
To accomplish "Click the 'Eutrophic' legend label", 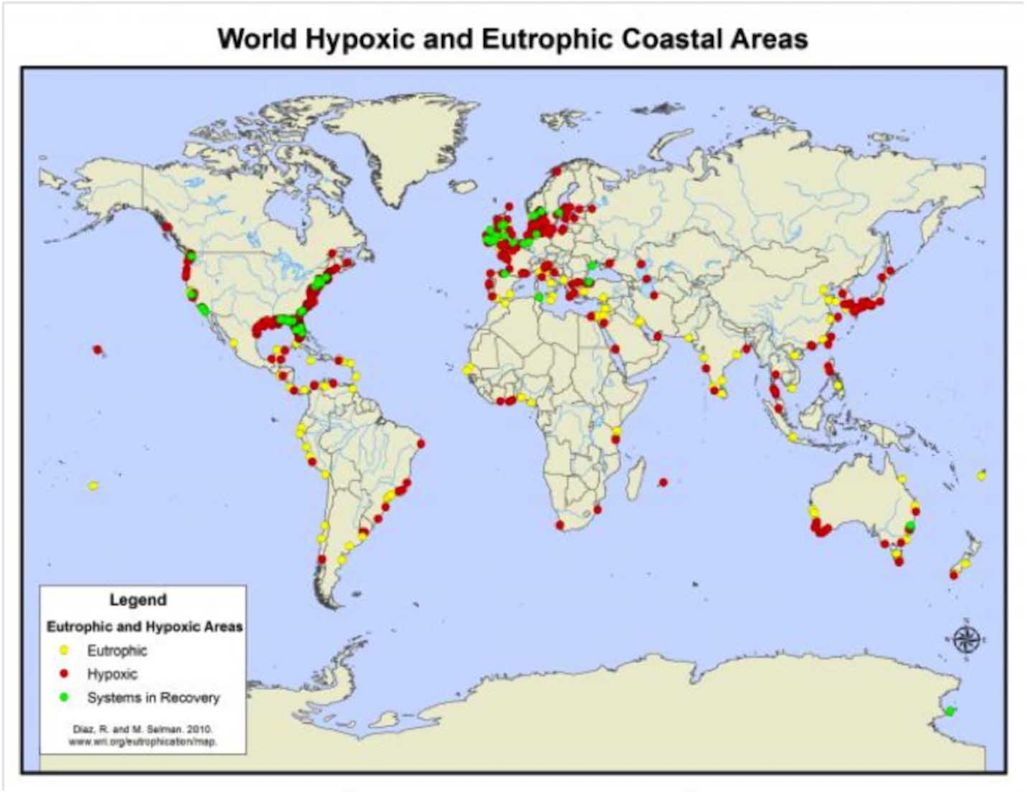I will 117,651.
